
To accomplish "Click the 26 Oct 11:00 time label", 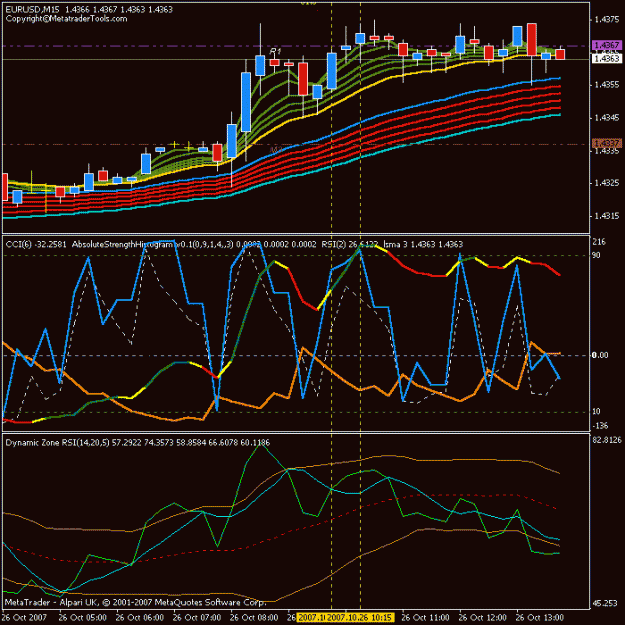I will [x=426, y=618].
